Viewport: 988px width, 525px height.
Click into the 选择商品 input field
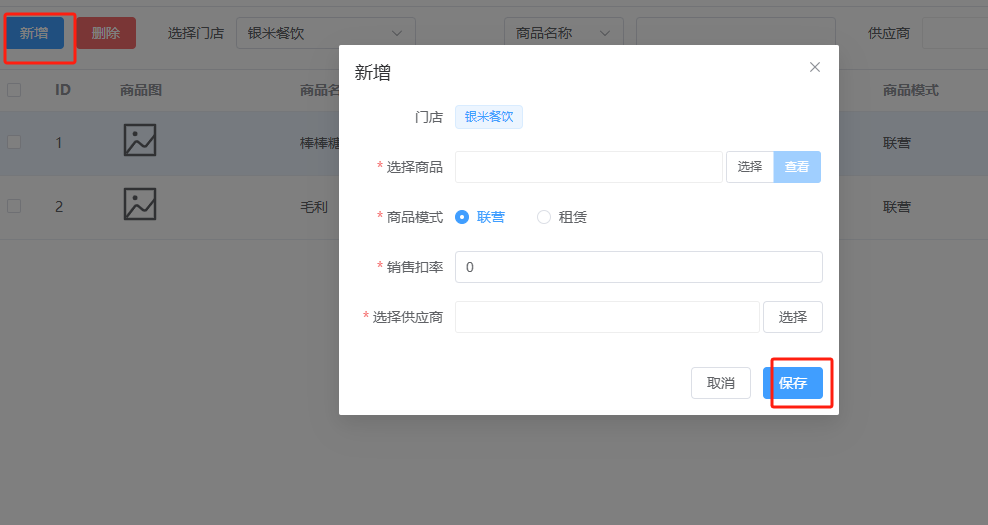588,167
